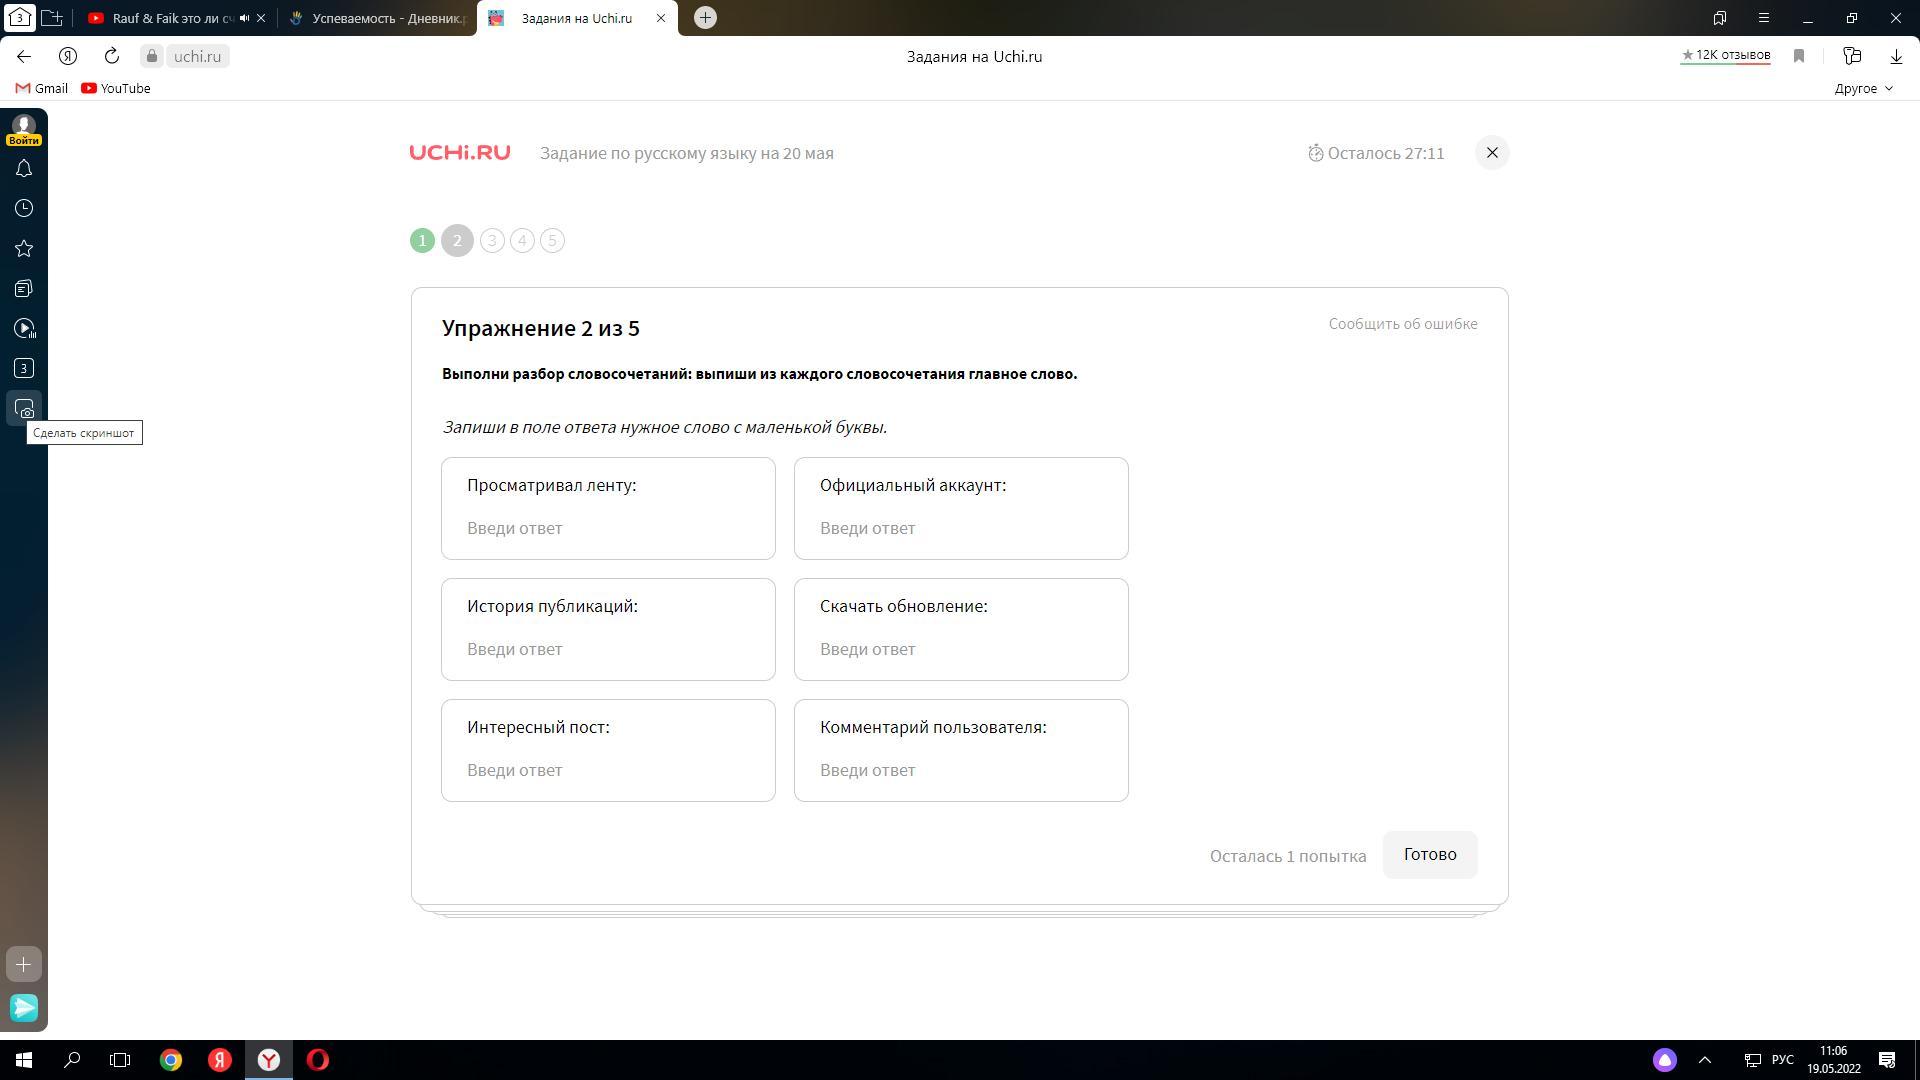Expand the Другое bookmarks folder

pos(1863,88)
